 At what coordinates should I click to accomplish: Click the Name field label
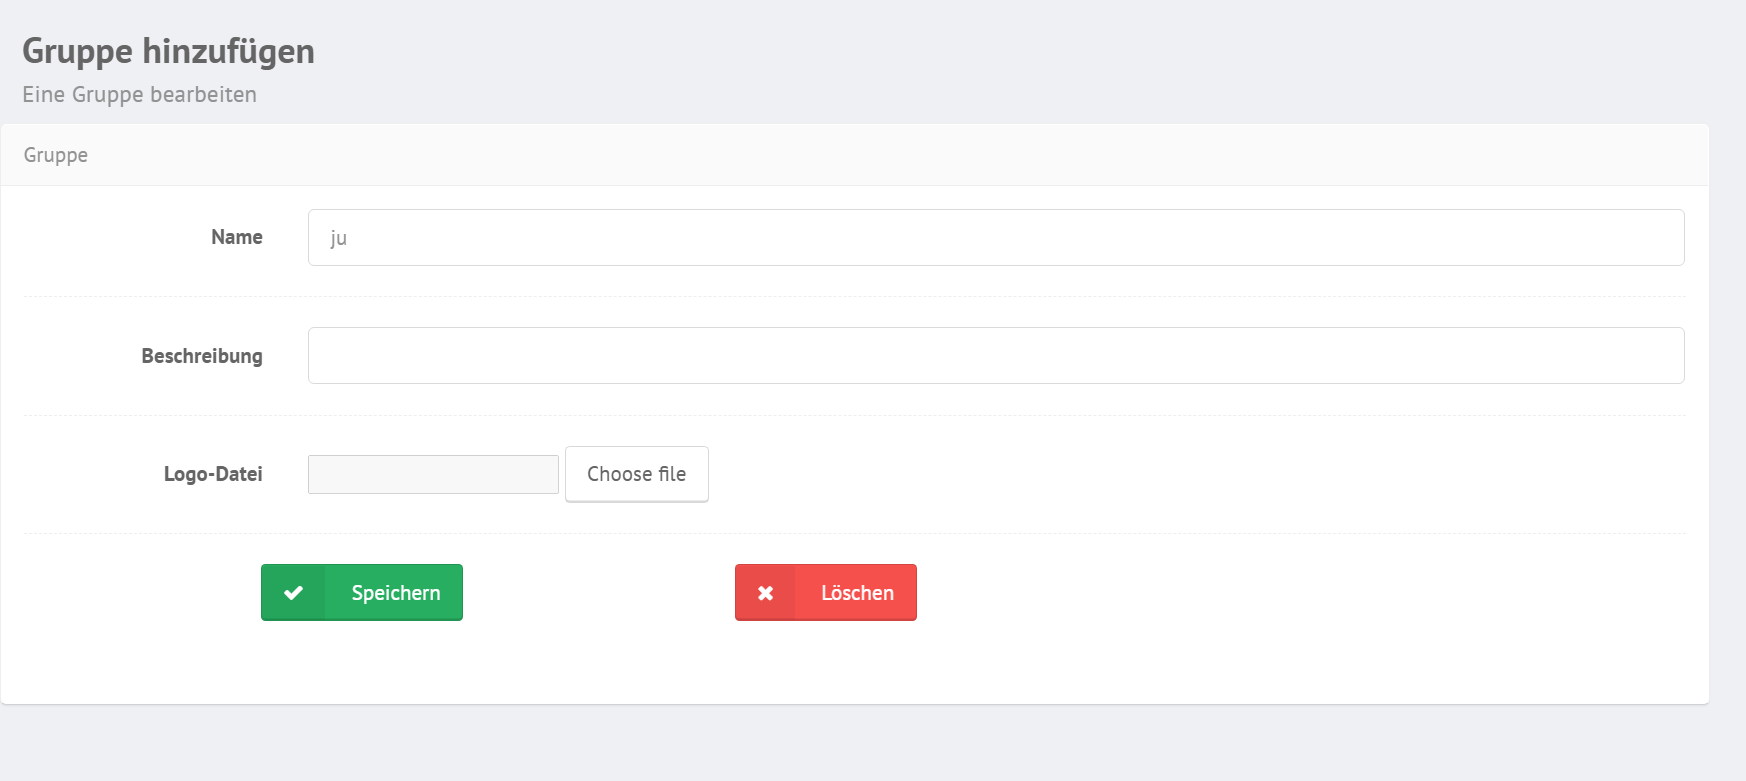pyautogui.click(x=237, y=237)
